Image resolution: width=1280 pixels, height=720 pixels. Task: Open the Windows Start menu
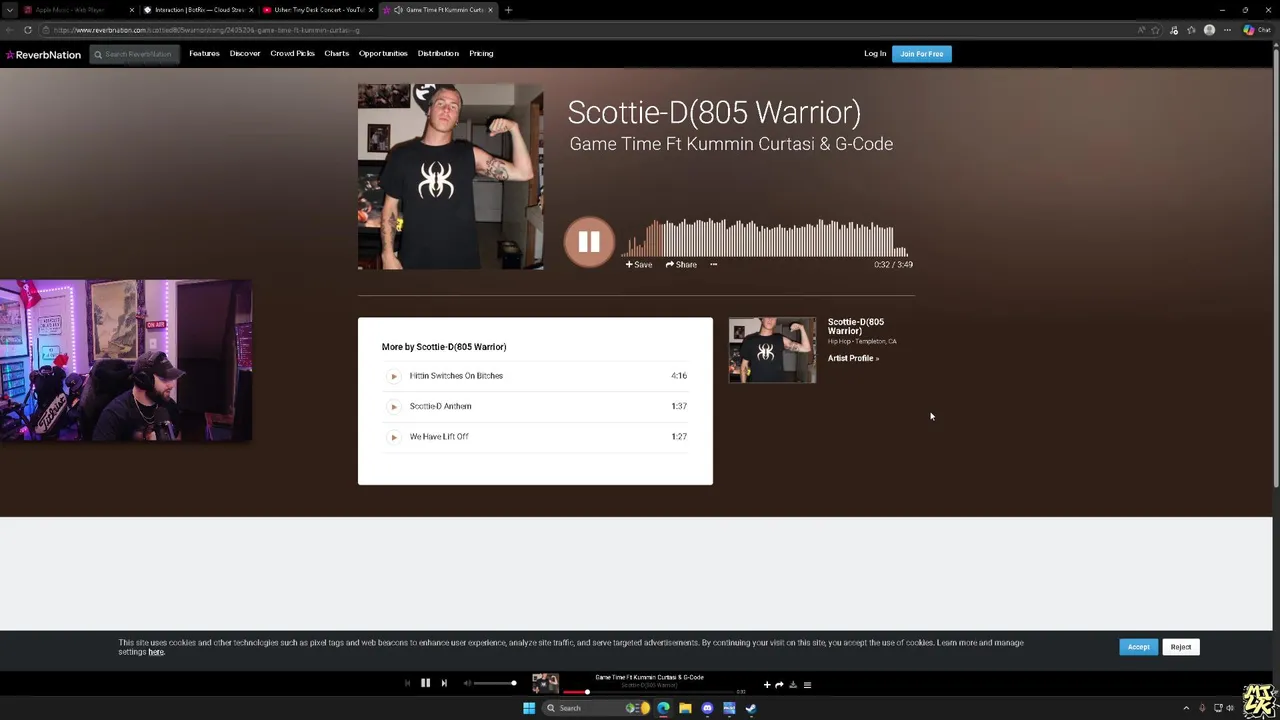pyautogui.click(x=529, y=708)
